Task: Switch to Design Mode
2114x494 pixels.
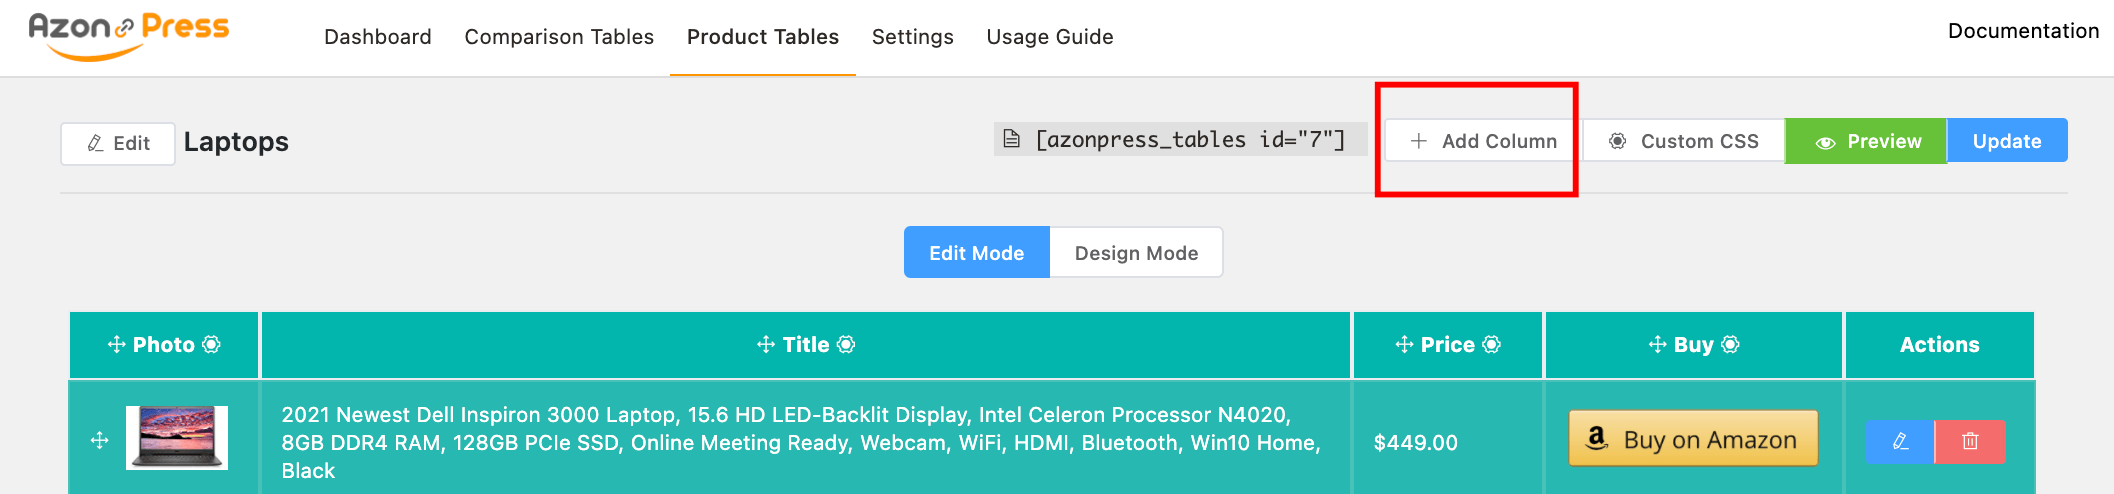Action: 1136,253
